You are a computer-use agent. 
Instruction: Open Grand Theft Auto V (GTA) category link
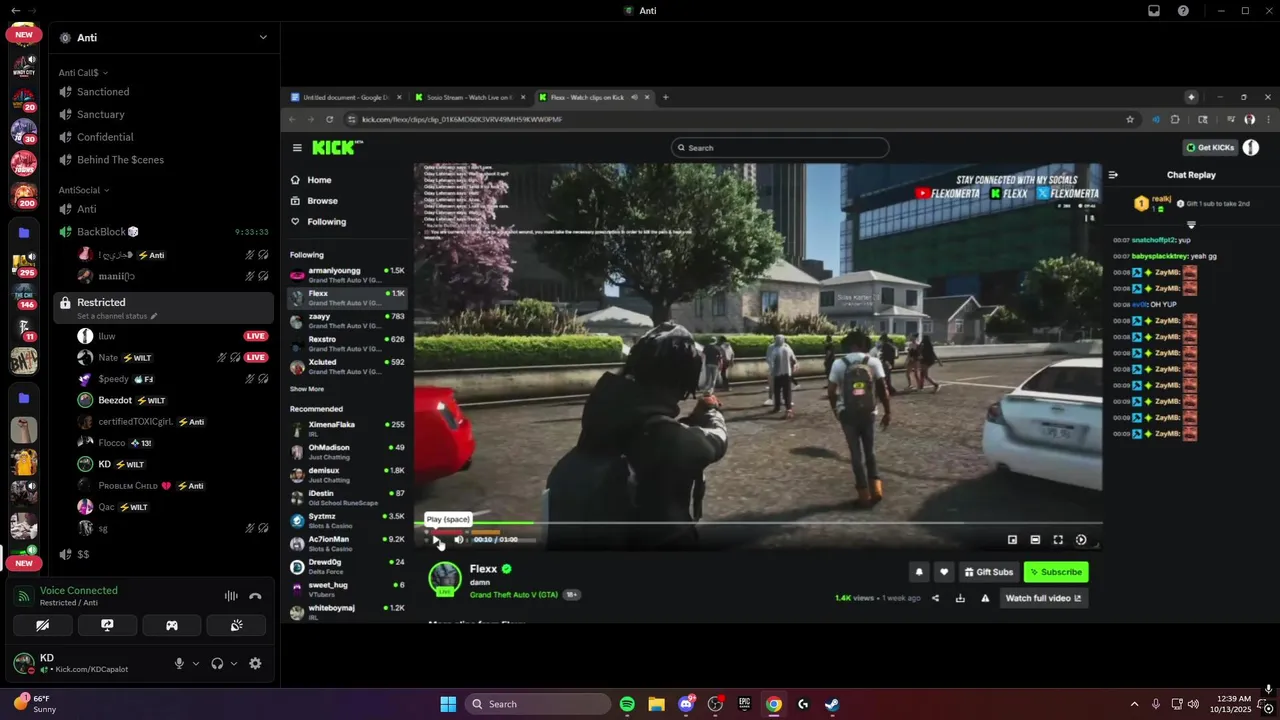click(x=514, y=595)
